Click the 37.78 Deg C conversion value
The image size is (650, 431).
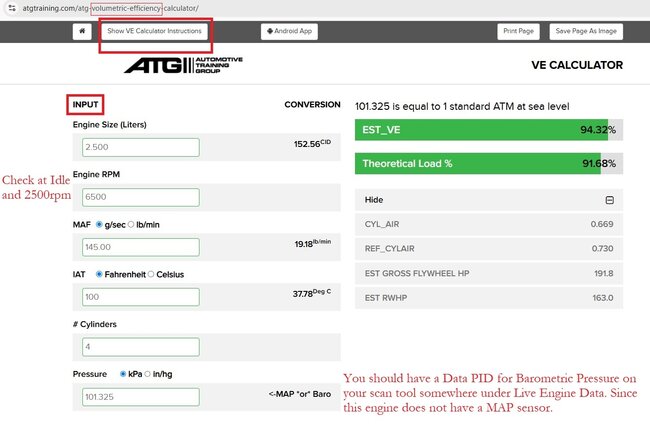coord(312,293)
